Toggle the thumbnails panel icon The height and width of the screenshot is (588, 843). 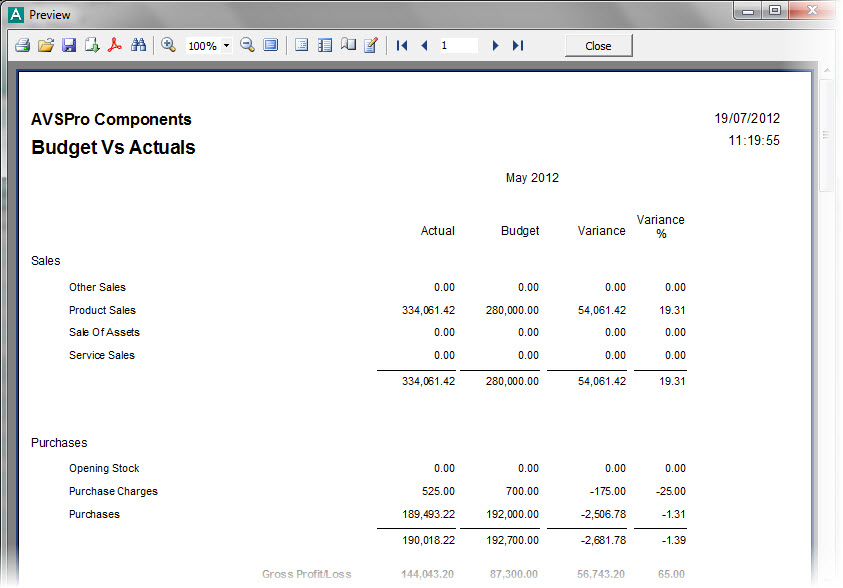coord(325,46)
